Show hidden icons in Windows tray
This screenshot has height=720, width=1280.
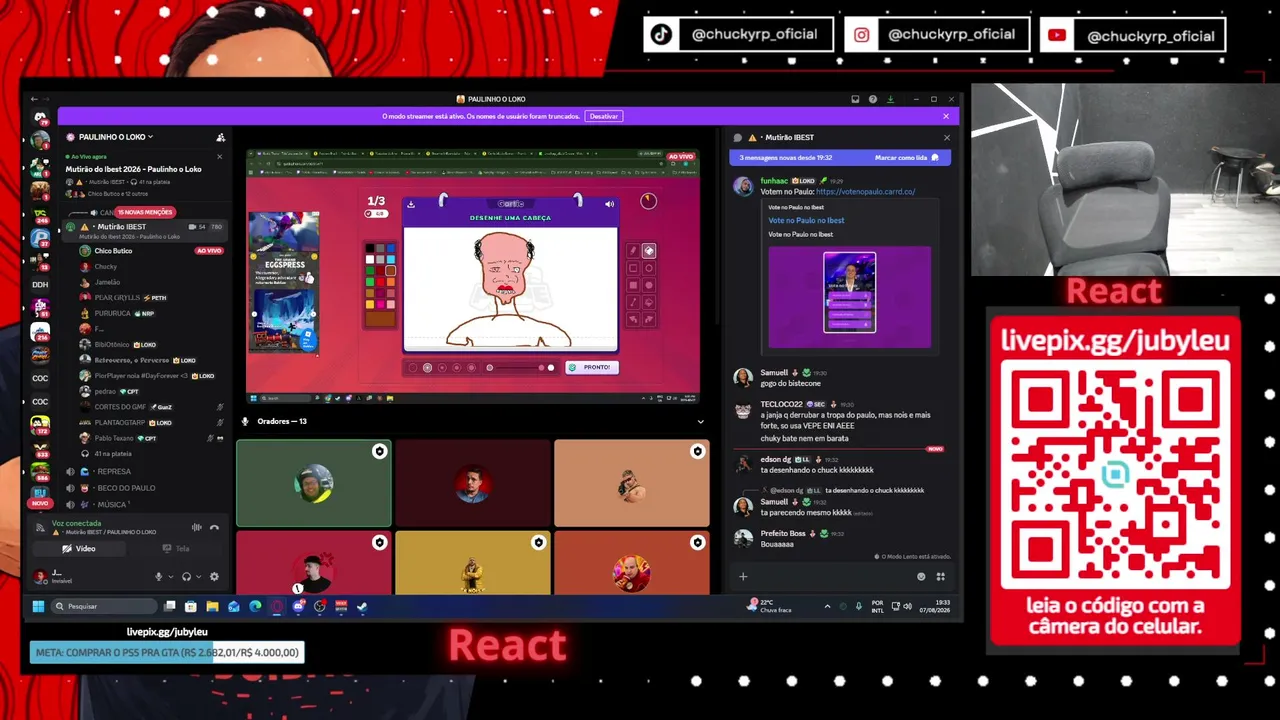point(827,606)
